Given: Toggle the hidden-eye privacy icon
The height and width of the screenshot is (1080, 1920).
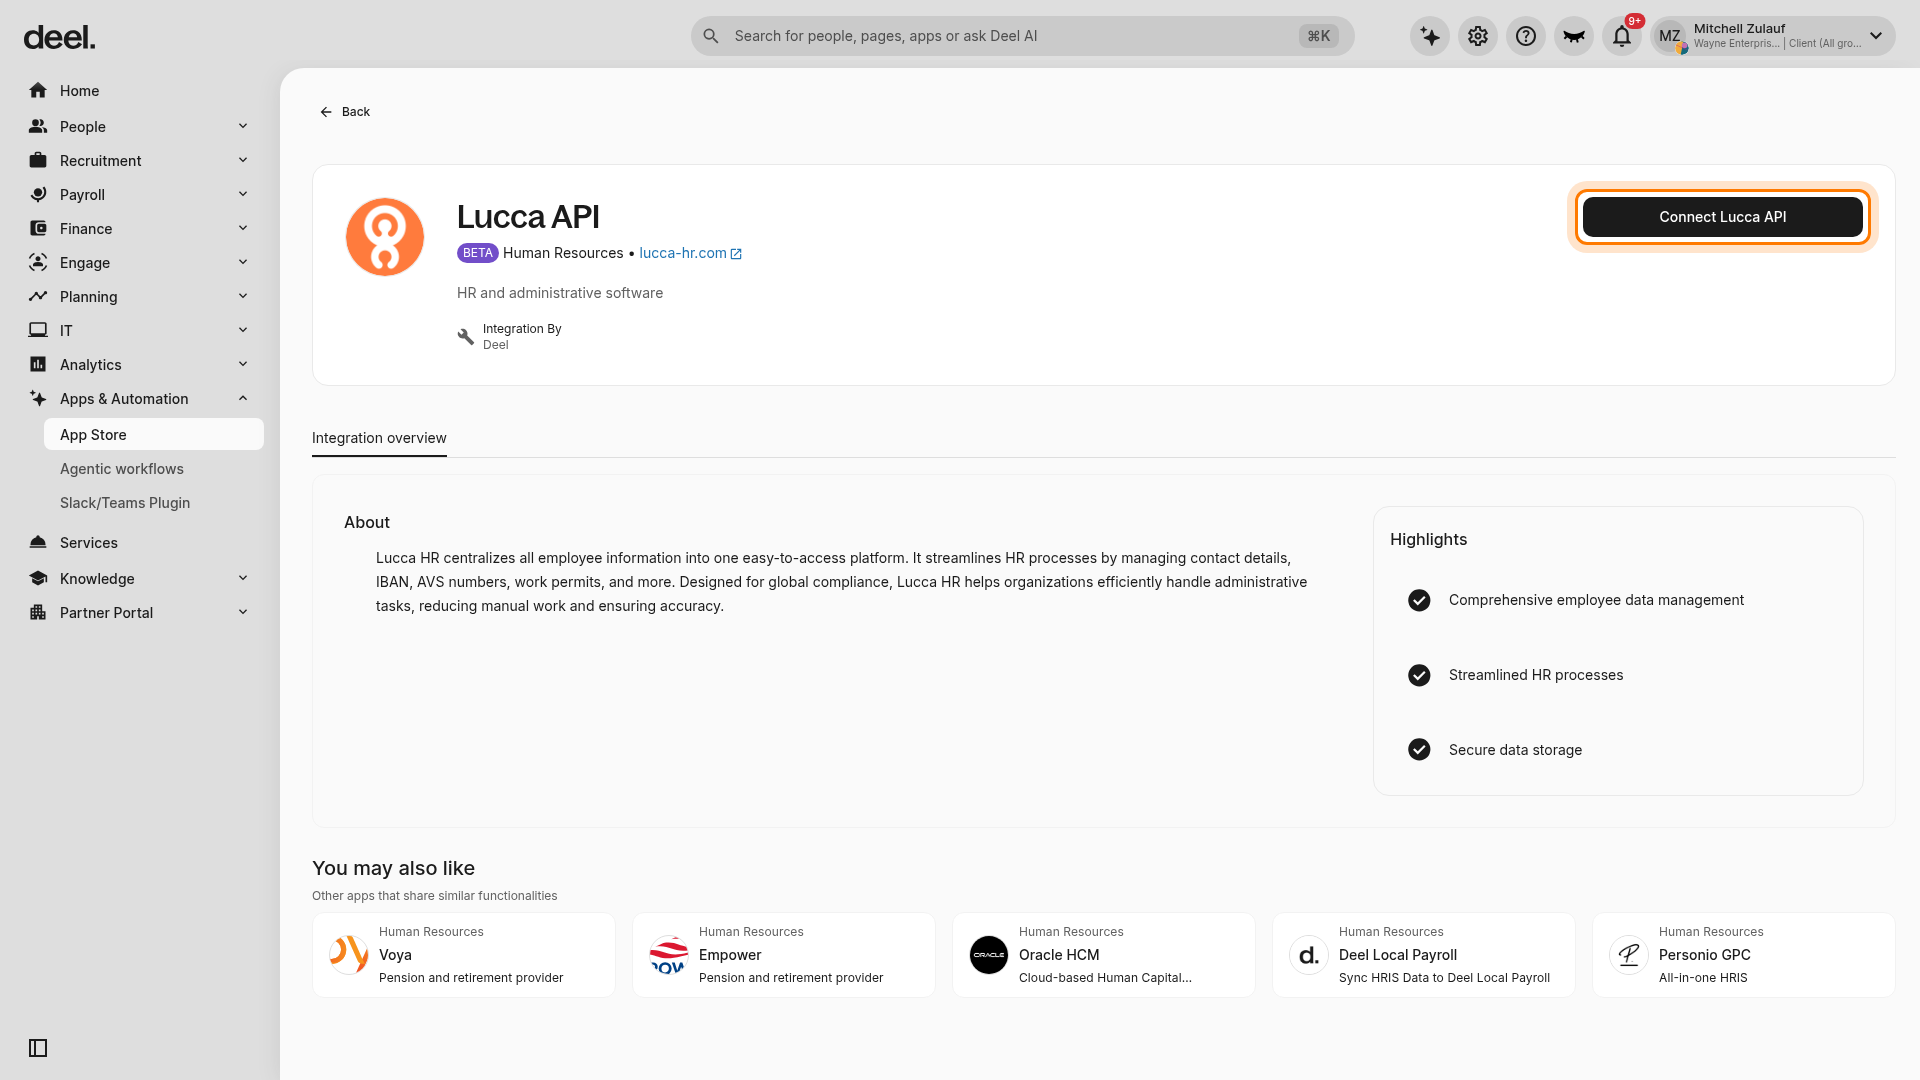Looking at the screenshot, I should tap(1574, 36).
